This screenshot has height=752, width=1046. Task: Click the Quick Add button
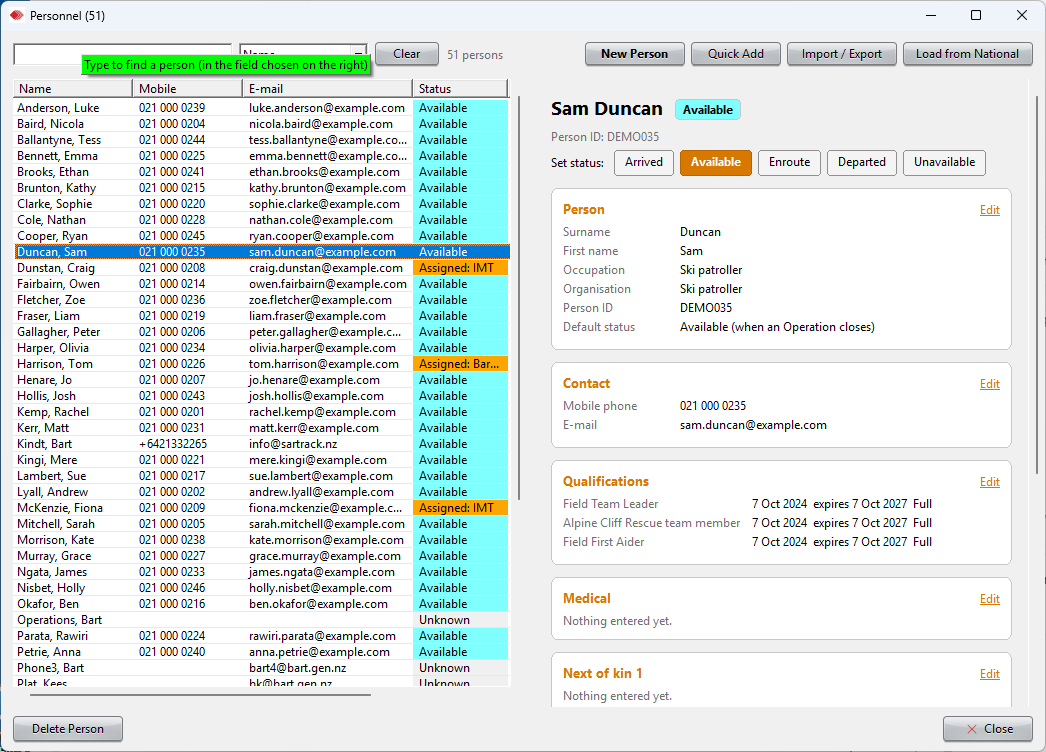pos(735,54)
